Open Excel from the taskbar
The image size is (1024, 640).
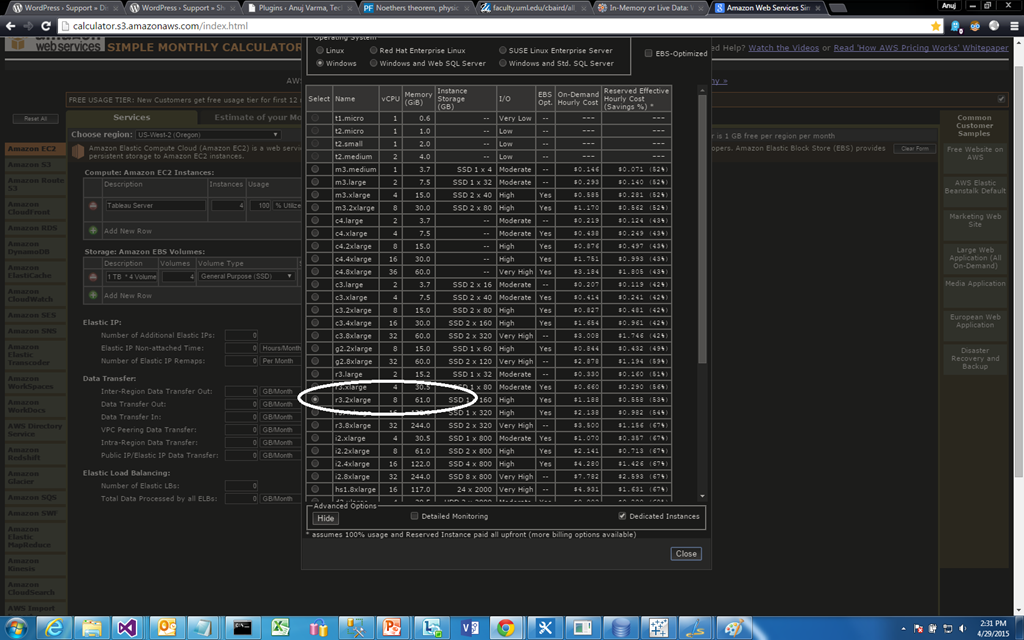coord(280,628)
